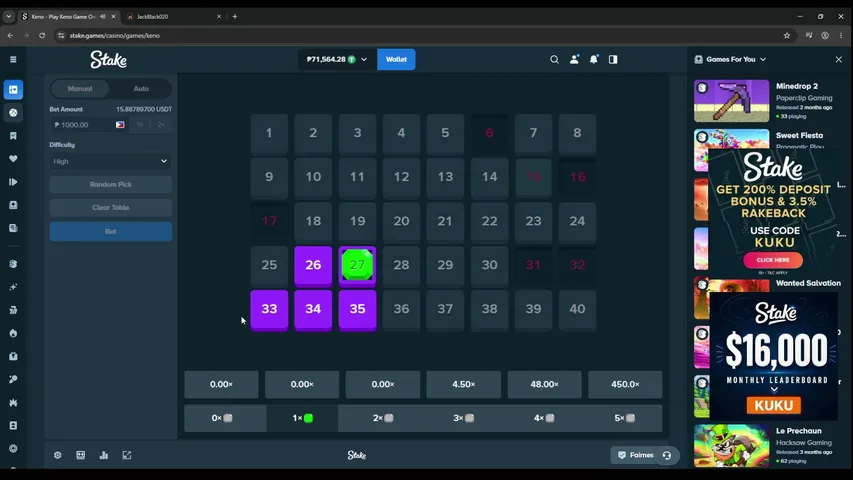
Task: Open Minedrop 2 game thumbnail
Action: click(x=731, y=101)
